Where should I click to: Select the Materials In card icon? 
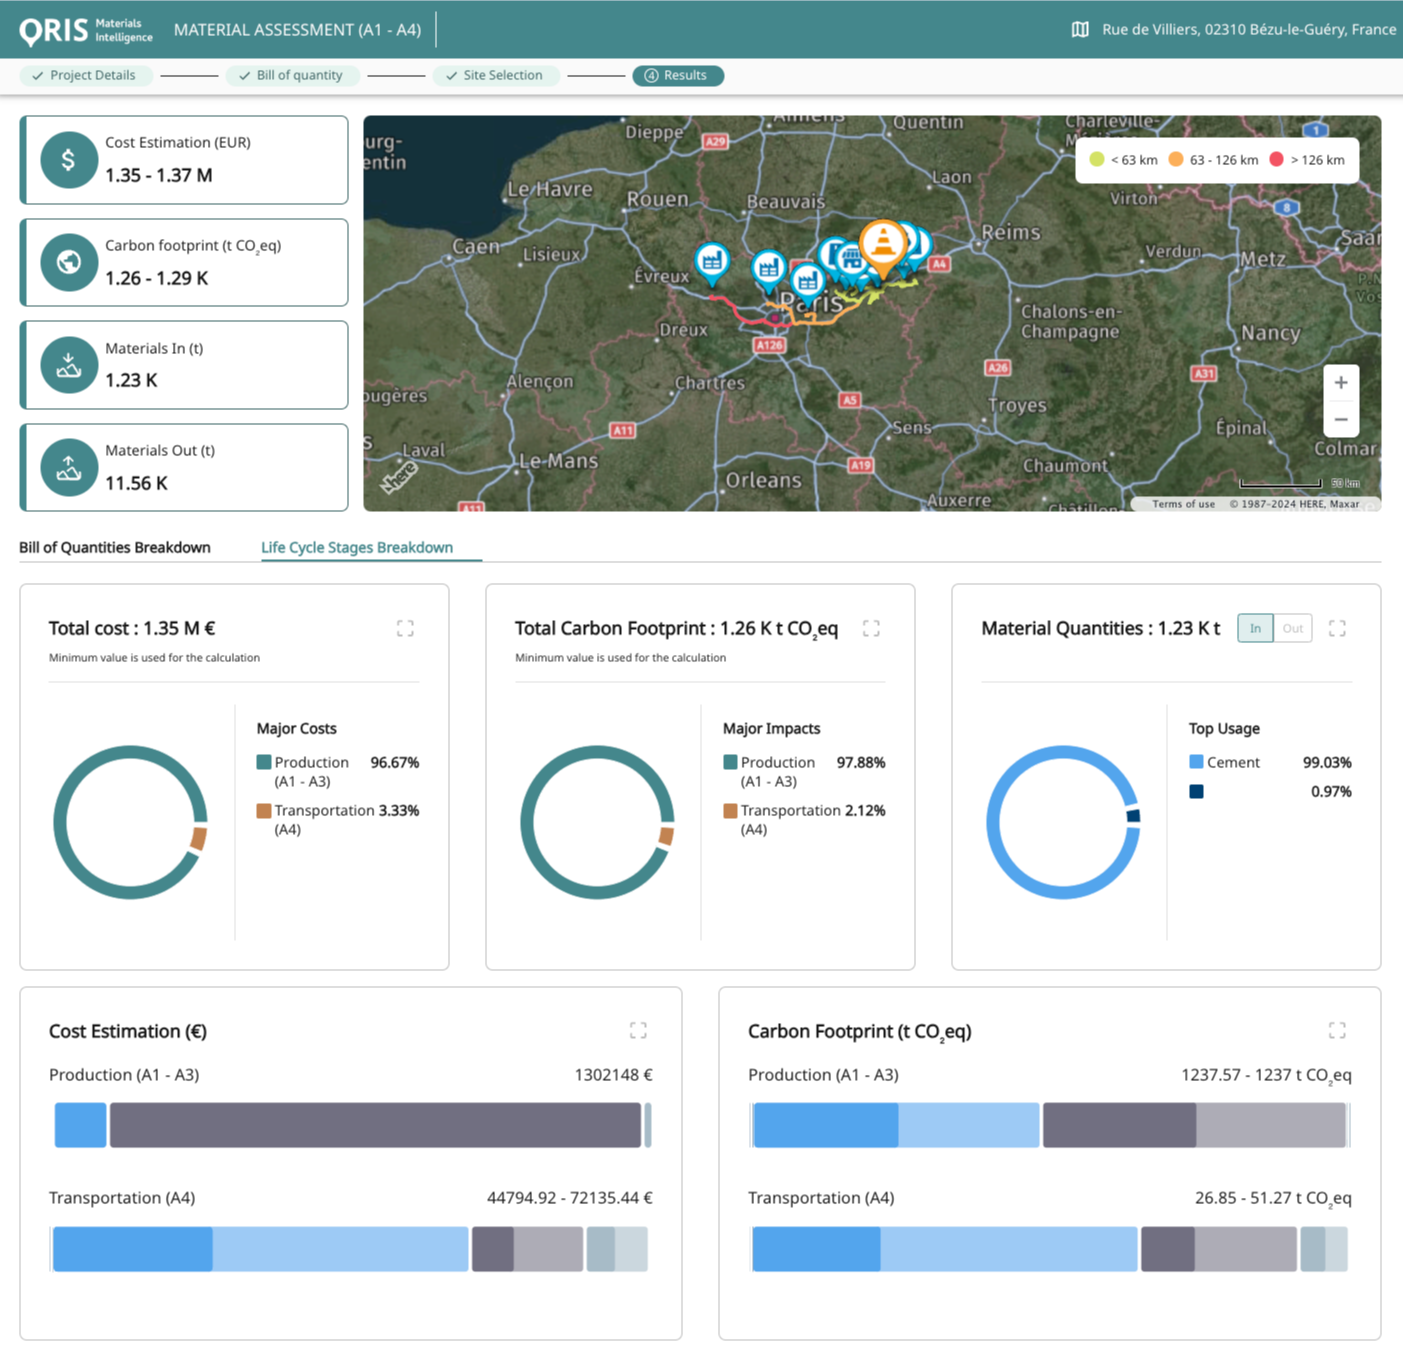tap(68, 364)
